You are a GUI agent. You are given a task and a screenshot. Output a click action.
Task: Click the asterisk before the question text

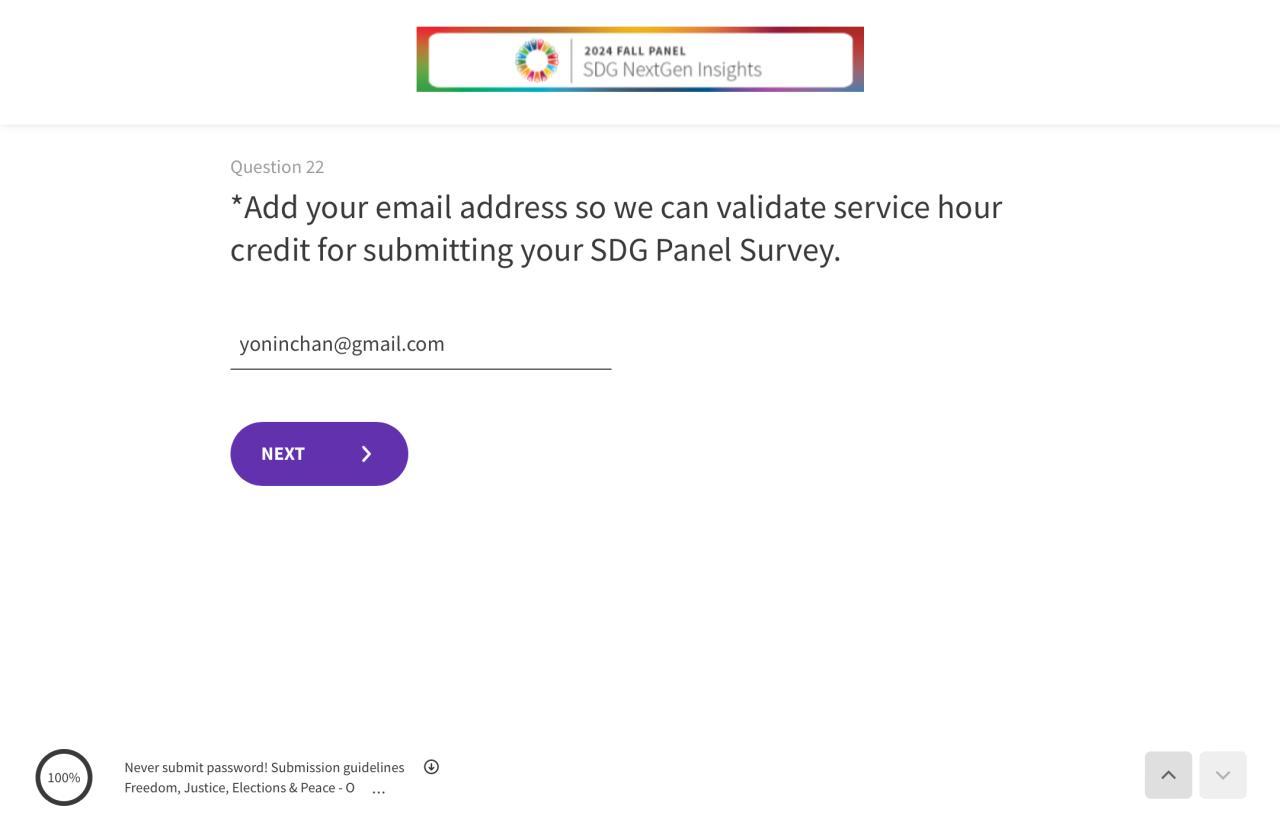pyautogui.click(x=236, y=204)
